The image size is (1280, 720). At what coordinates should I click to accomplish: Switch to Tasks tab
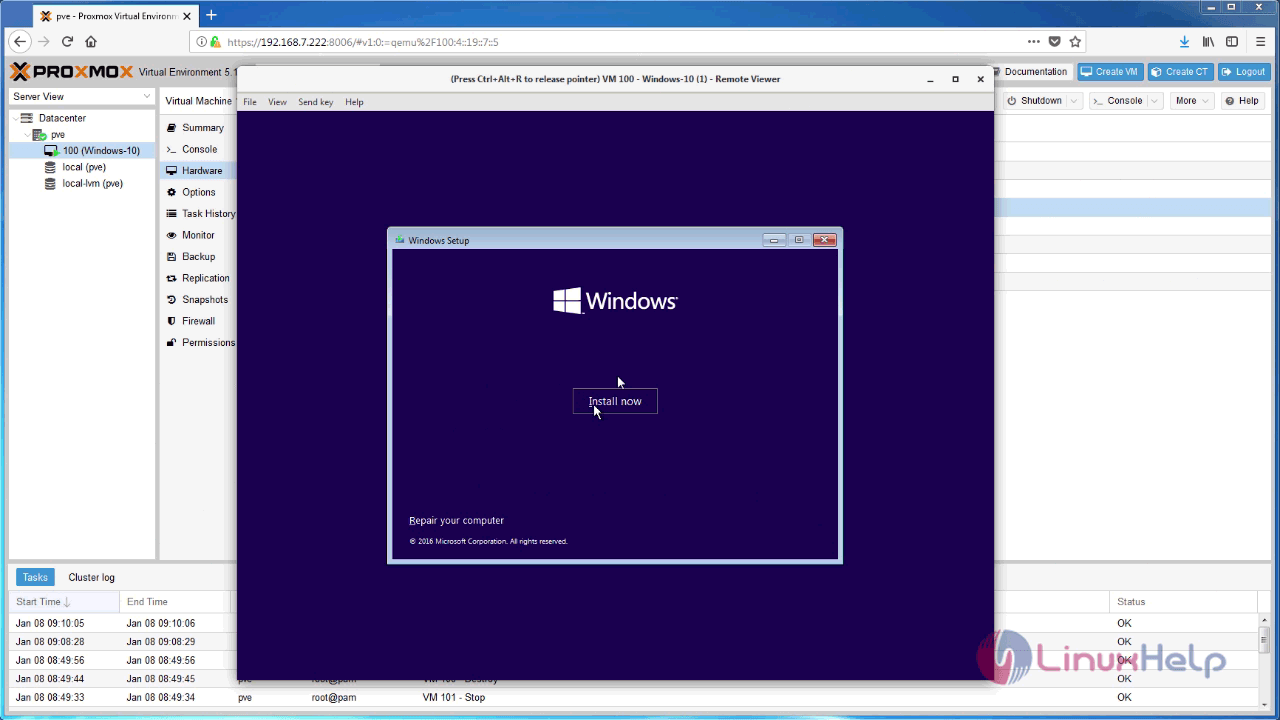[x=35, y=577]
